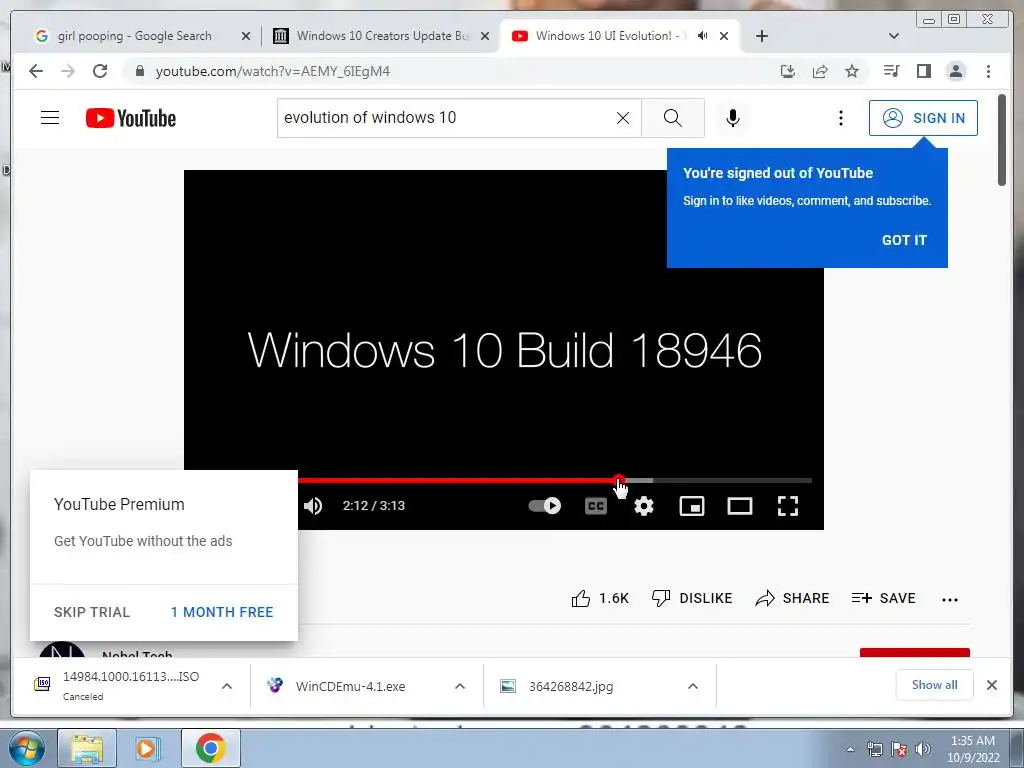The width and height of the screenshot is (1024, 768).
Task: Close the Windows 10 Creators Update tab
Action: [485, 36]
